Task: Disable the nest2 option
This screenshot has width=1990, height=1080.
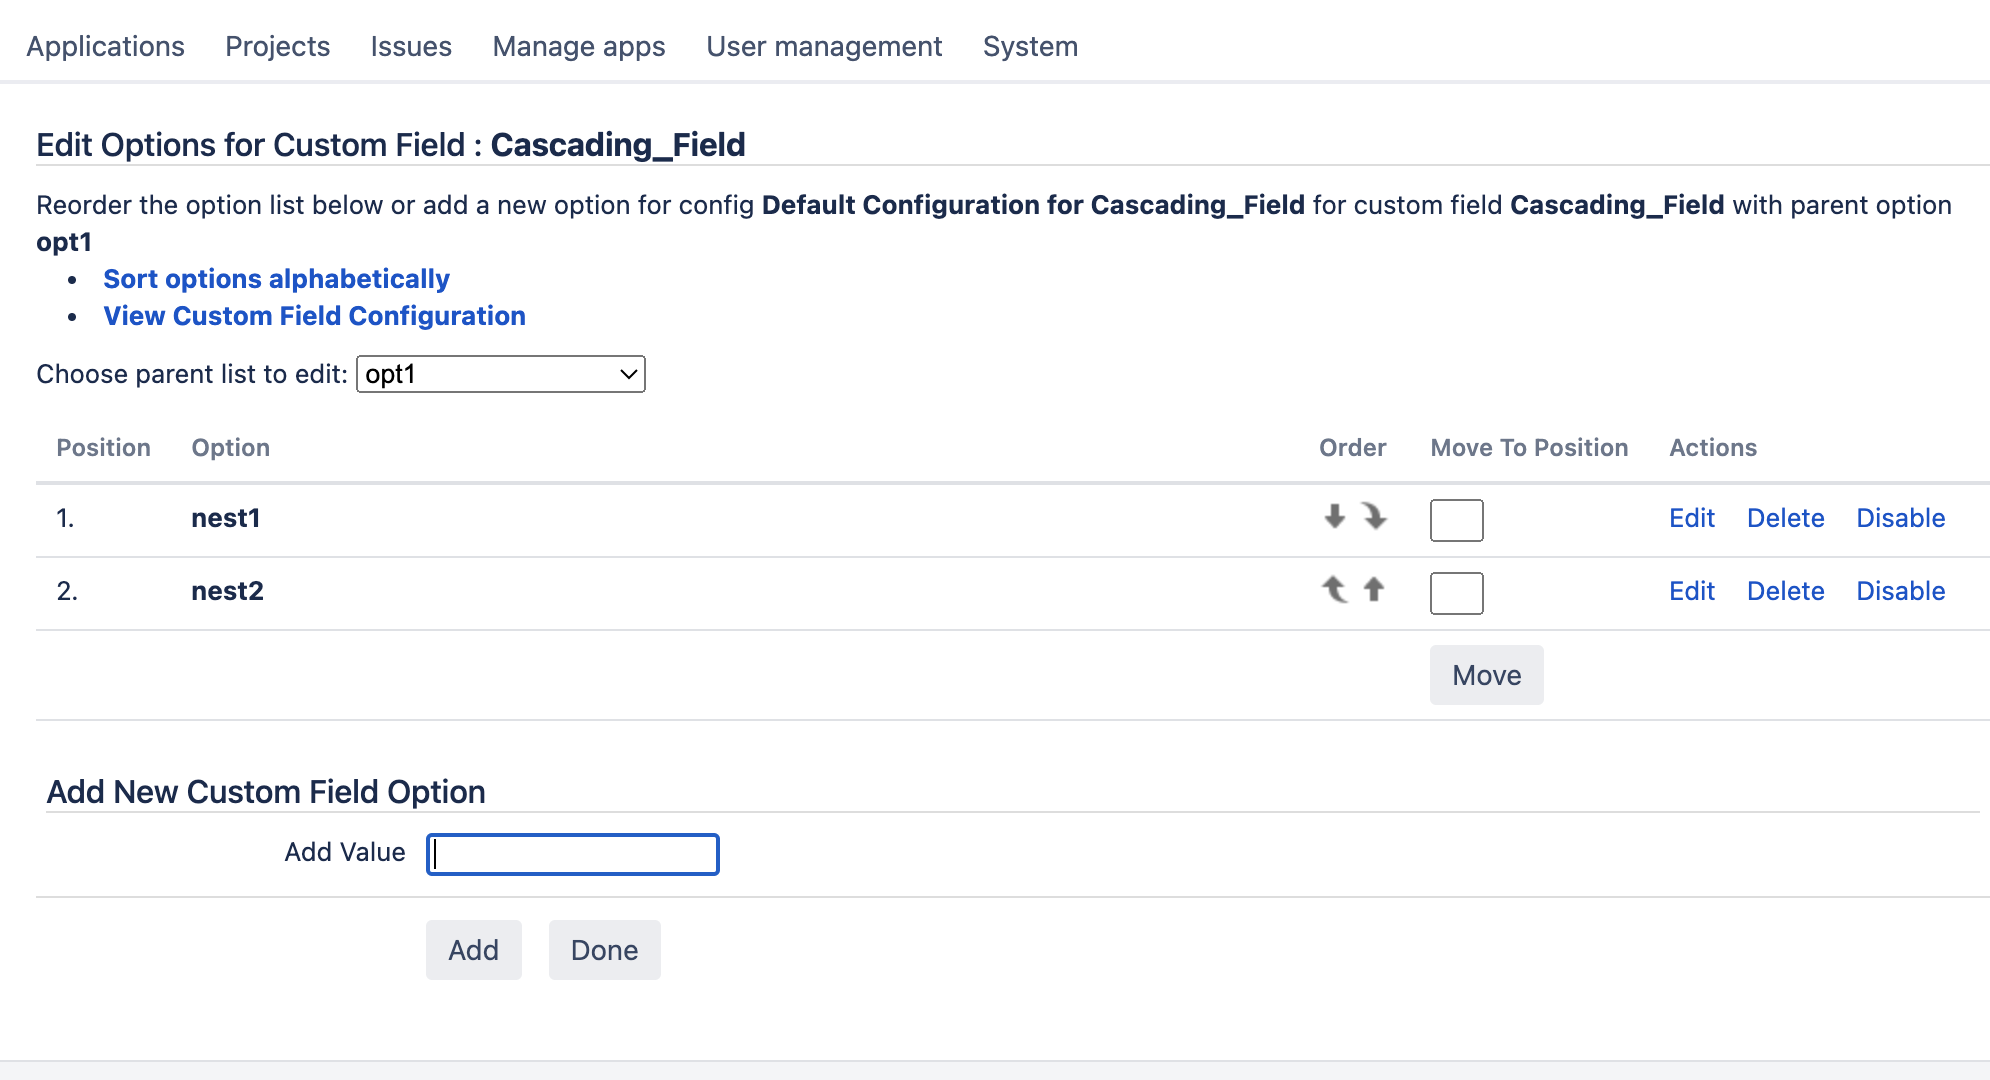Action: point(1900,591)
